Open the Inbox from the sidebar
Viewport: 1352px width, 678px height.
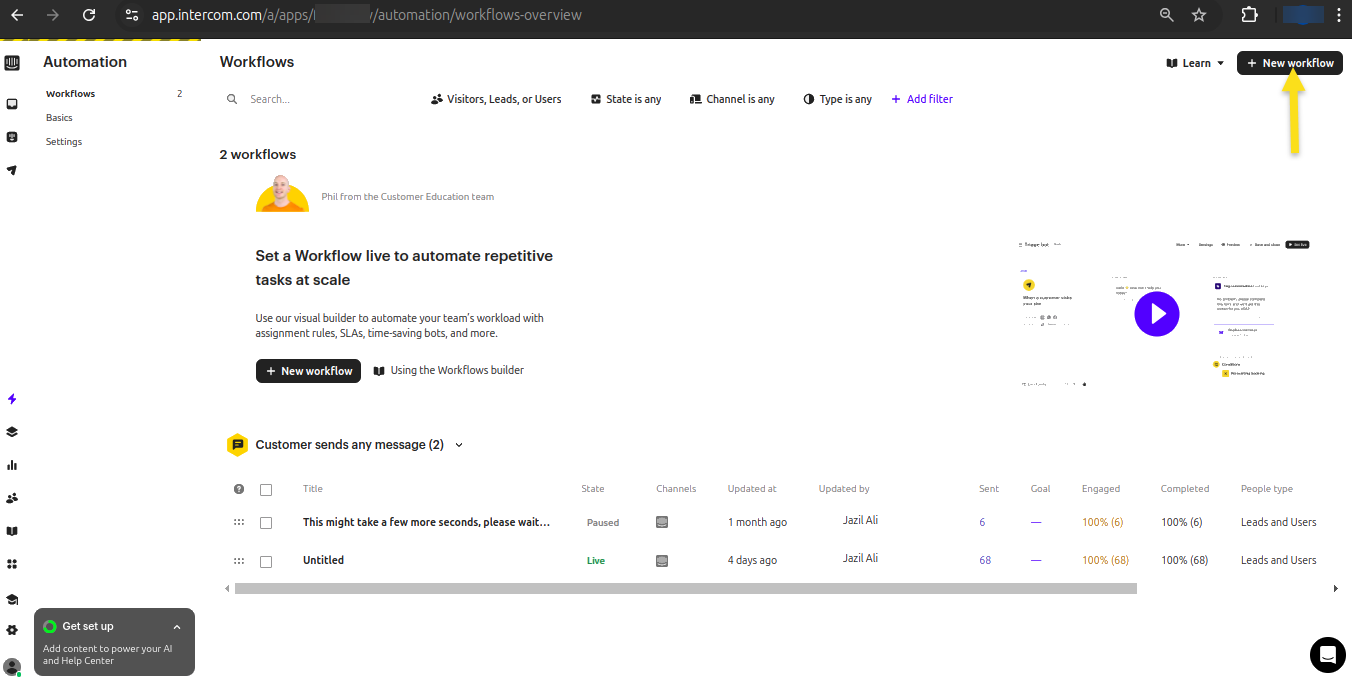click(x=12, y=104)
